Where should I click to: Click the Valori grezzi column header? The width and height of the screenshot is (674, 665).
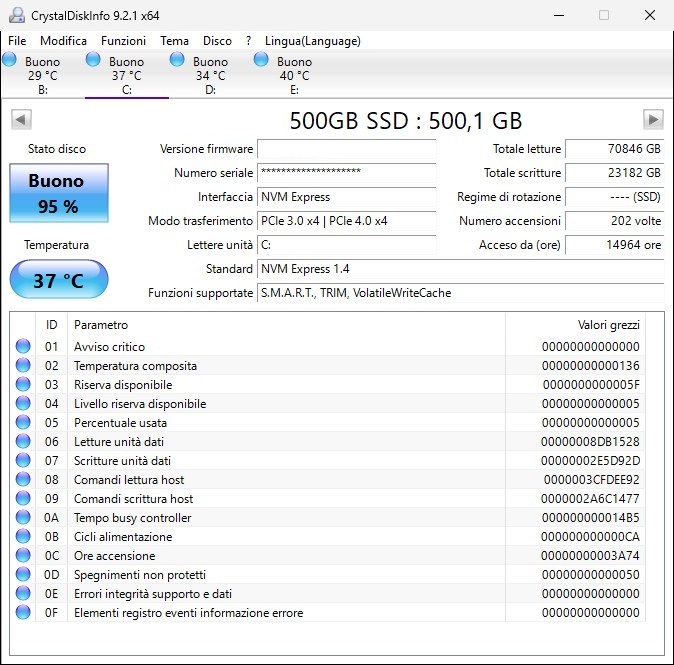click(x=575, y=325)
